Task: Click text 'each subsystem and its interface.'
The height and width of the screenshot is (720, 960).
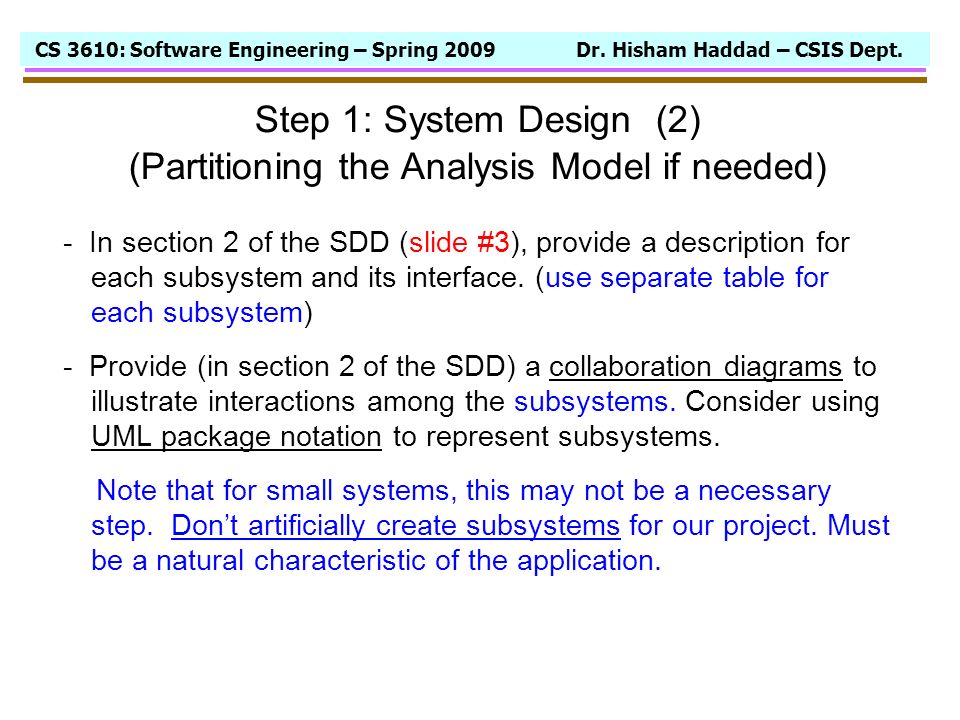Action: point(308,278)
